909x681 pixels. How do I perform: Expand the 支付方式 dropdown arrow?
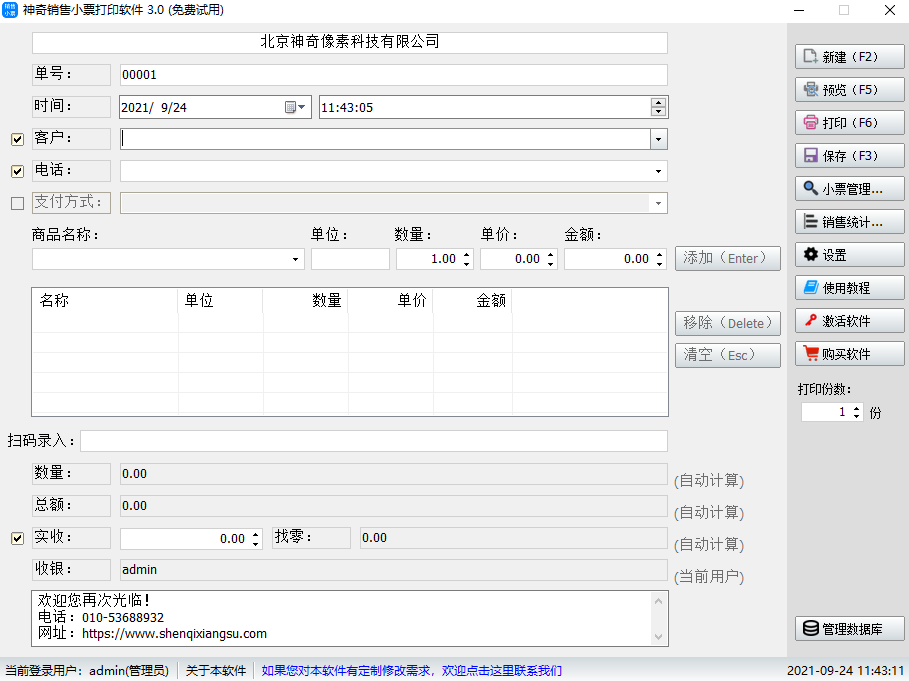click(658, 203)
